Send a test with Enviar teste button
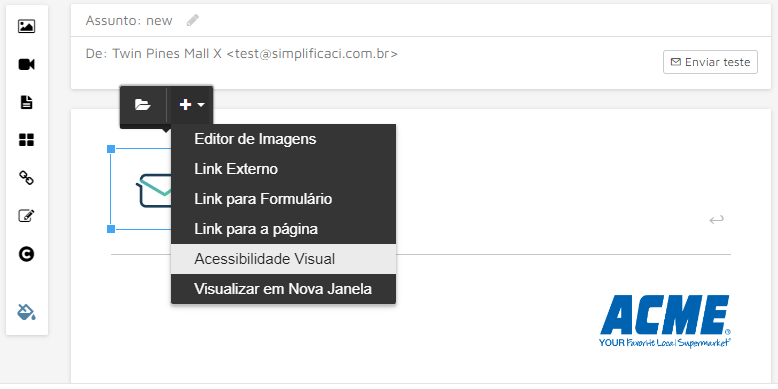 point(710,62)
